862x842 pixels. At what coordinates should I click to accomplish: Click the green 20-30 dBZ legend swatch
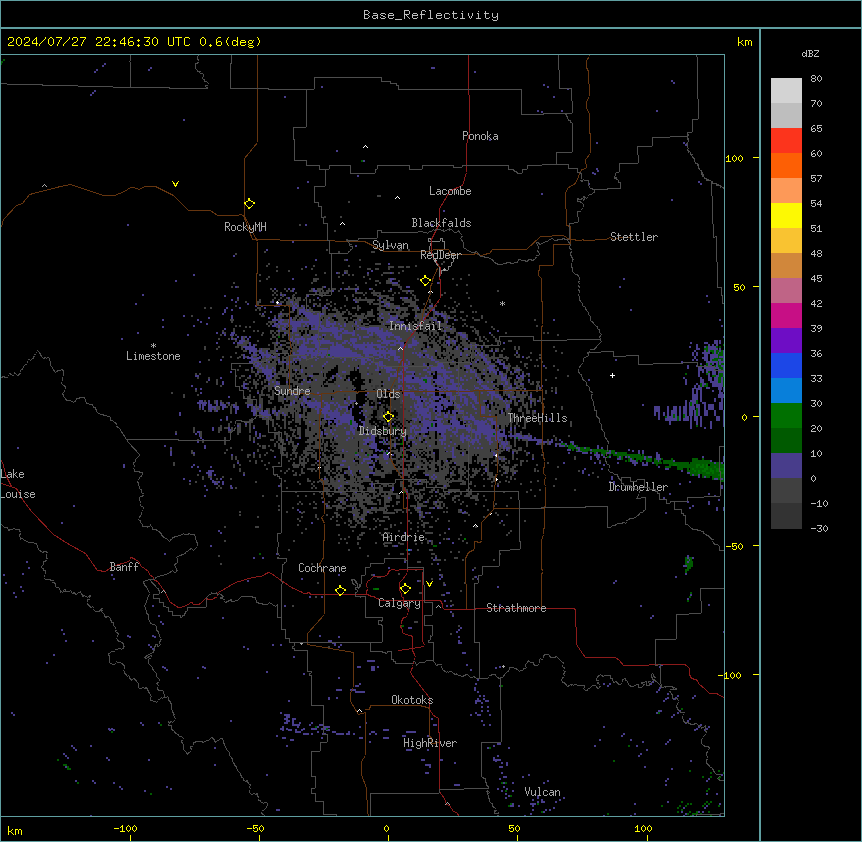click(786, 416)
